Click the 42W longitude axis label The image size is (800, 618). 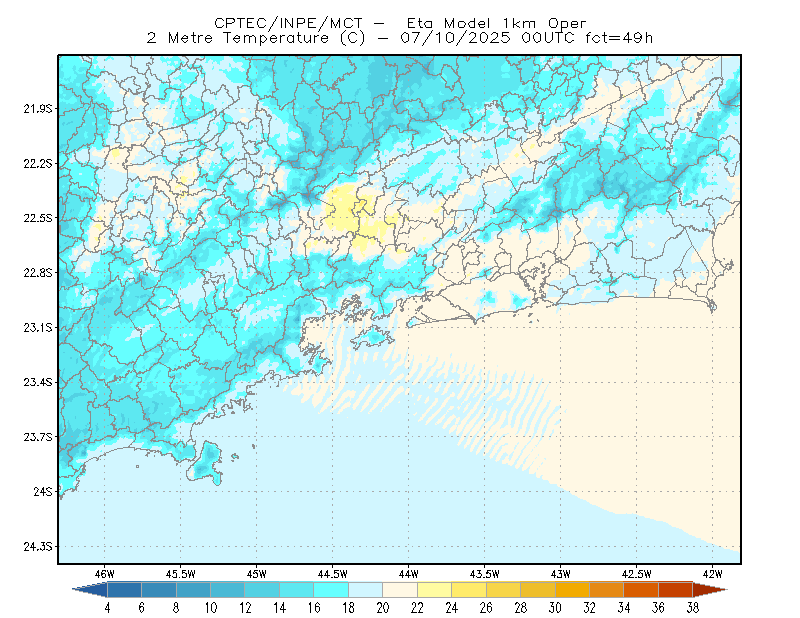[x=713, y=574]
